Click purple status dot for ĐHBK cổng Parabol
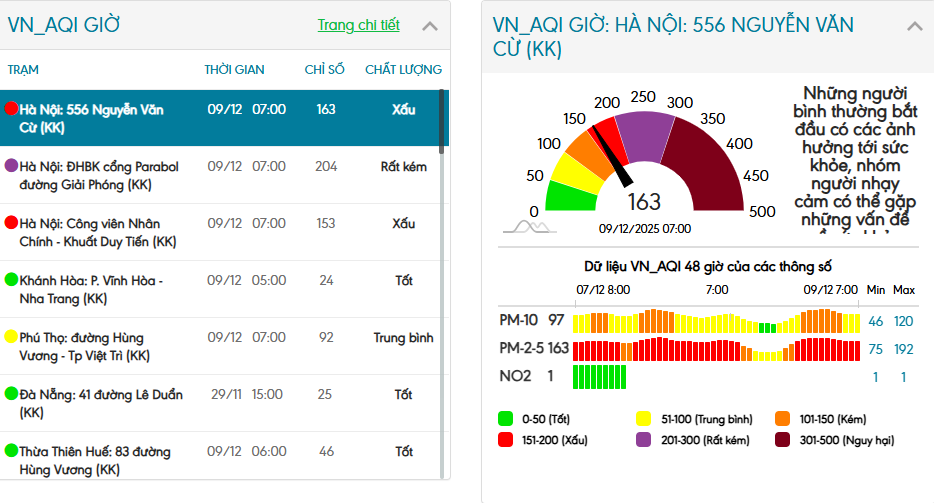Image resolution: width=934 pixels, height=503 pixels. click(12, 165)
